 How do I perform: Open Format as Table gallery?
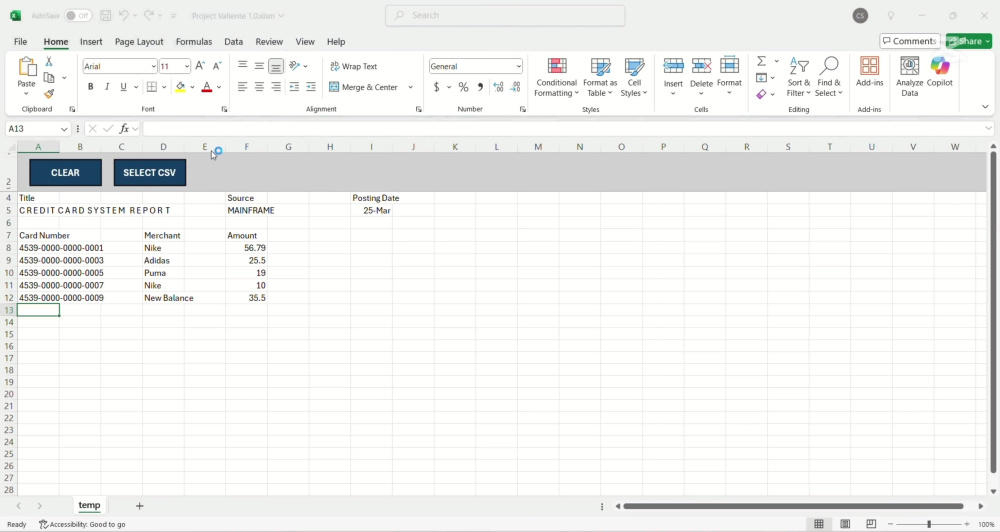coord(599,77)
